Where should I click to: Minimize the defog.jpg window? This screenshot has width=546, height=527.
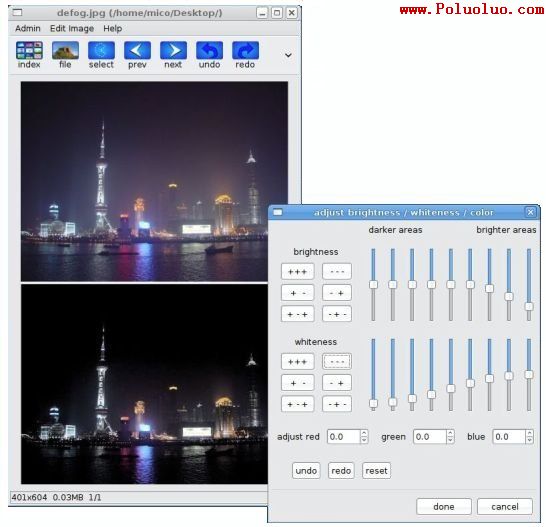click(x=262, y=13)
